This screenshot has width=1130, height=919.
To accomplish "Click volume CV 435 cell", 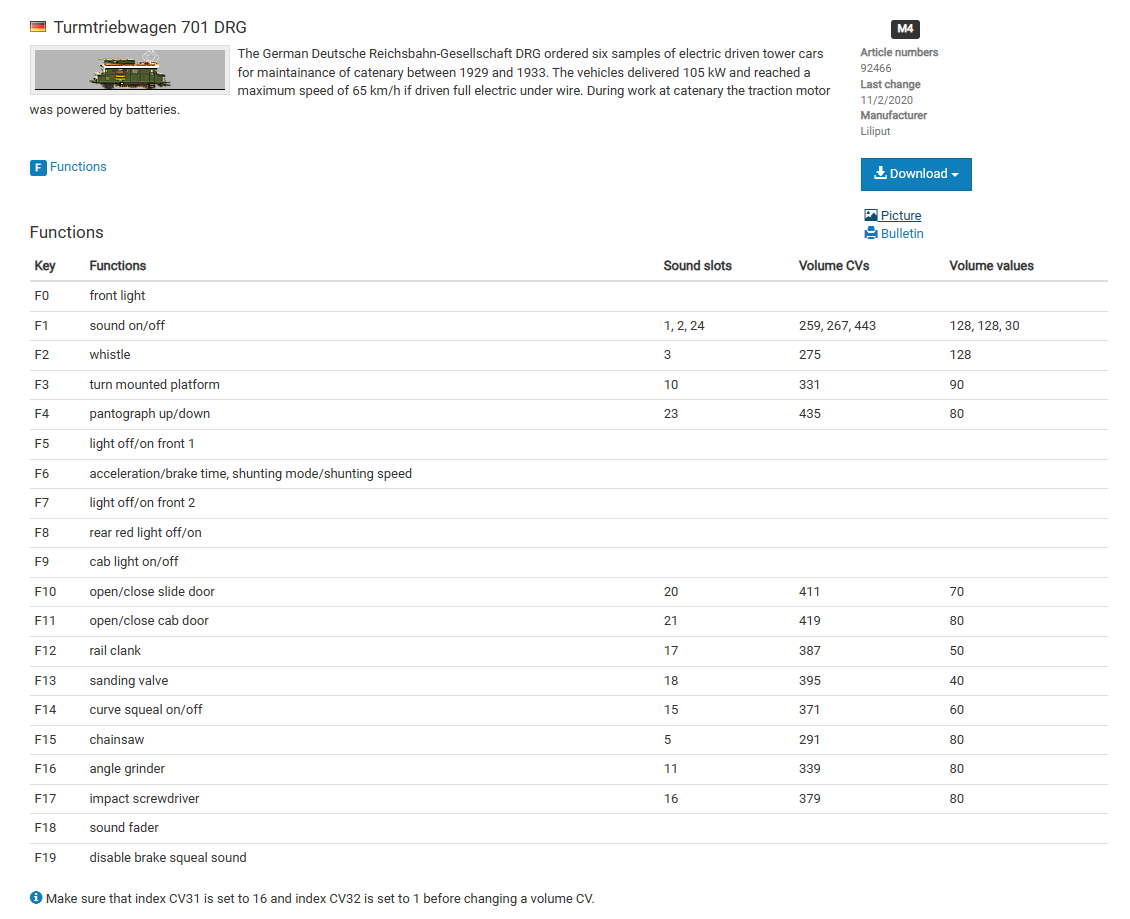I will coord(809,414).
